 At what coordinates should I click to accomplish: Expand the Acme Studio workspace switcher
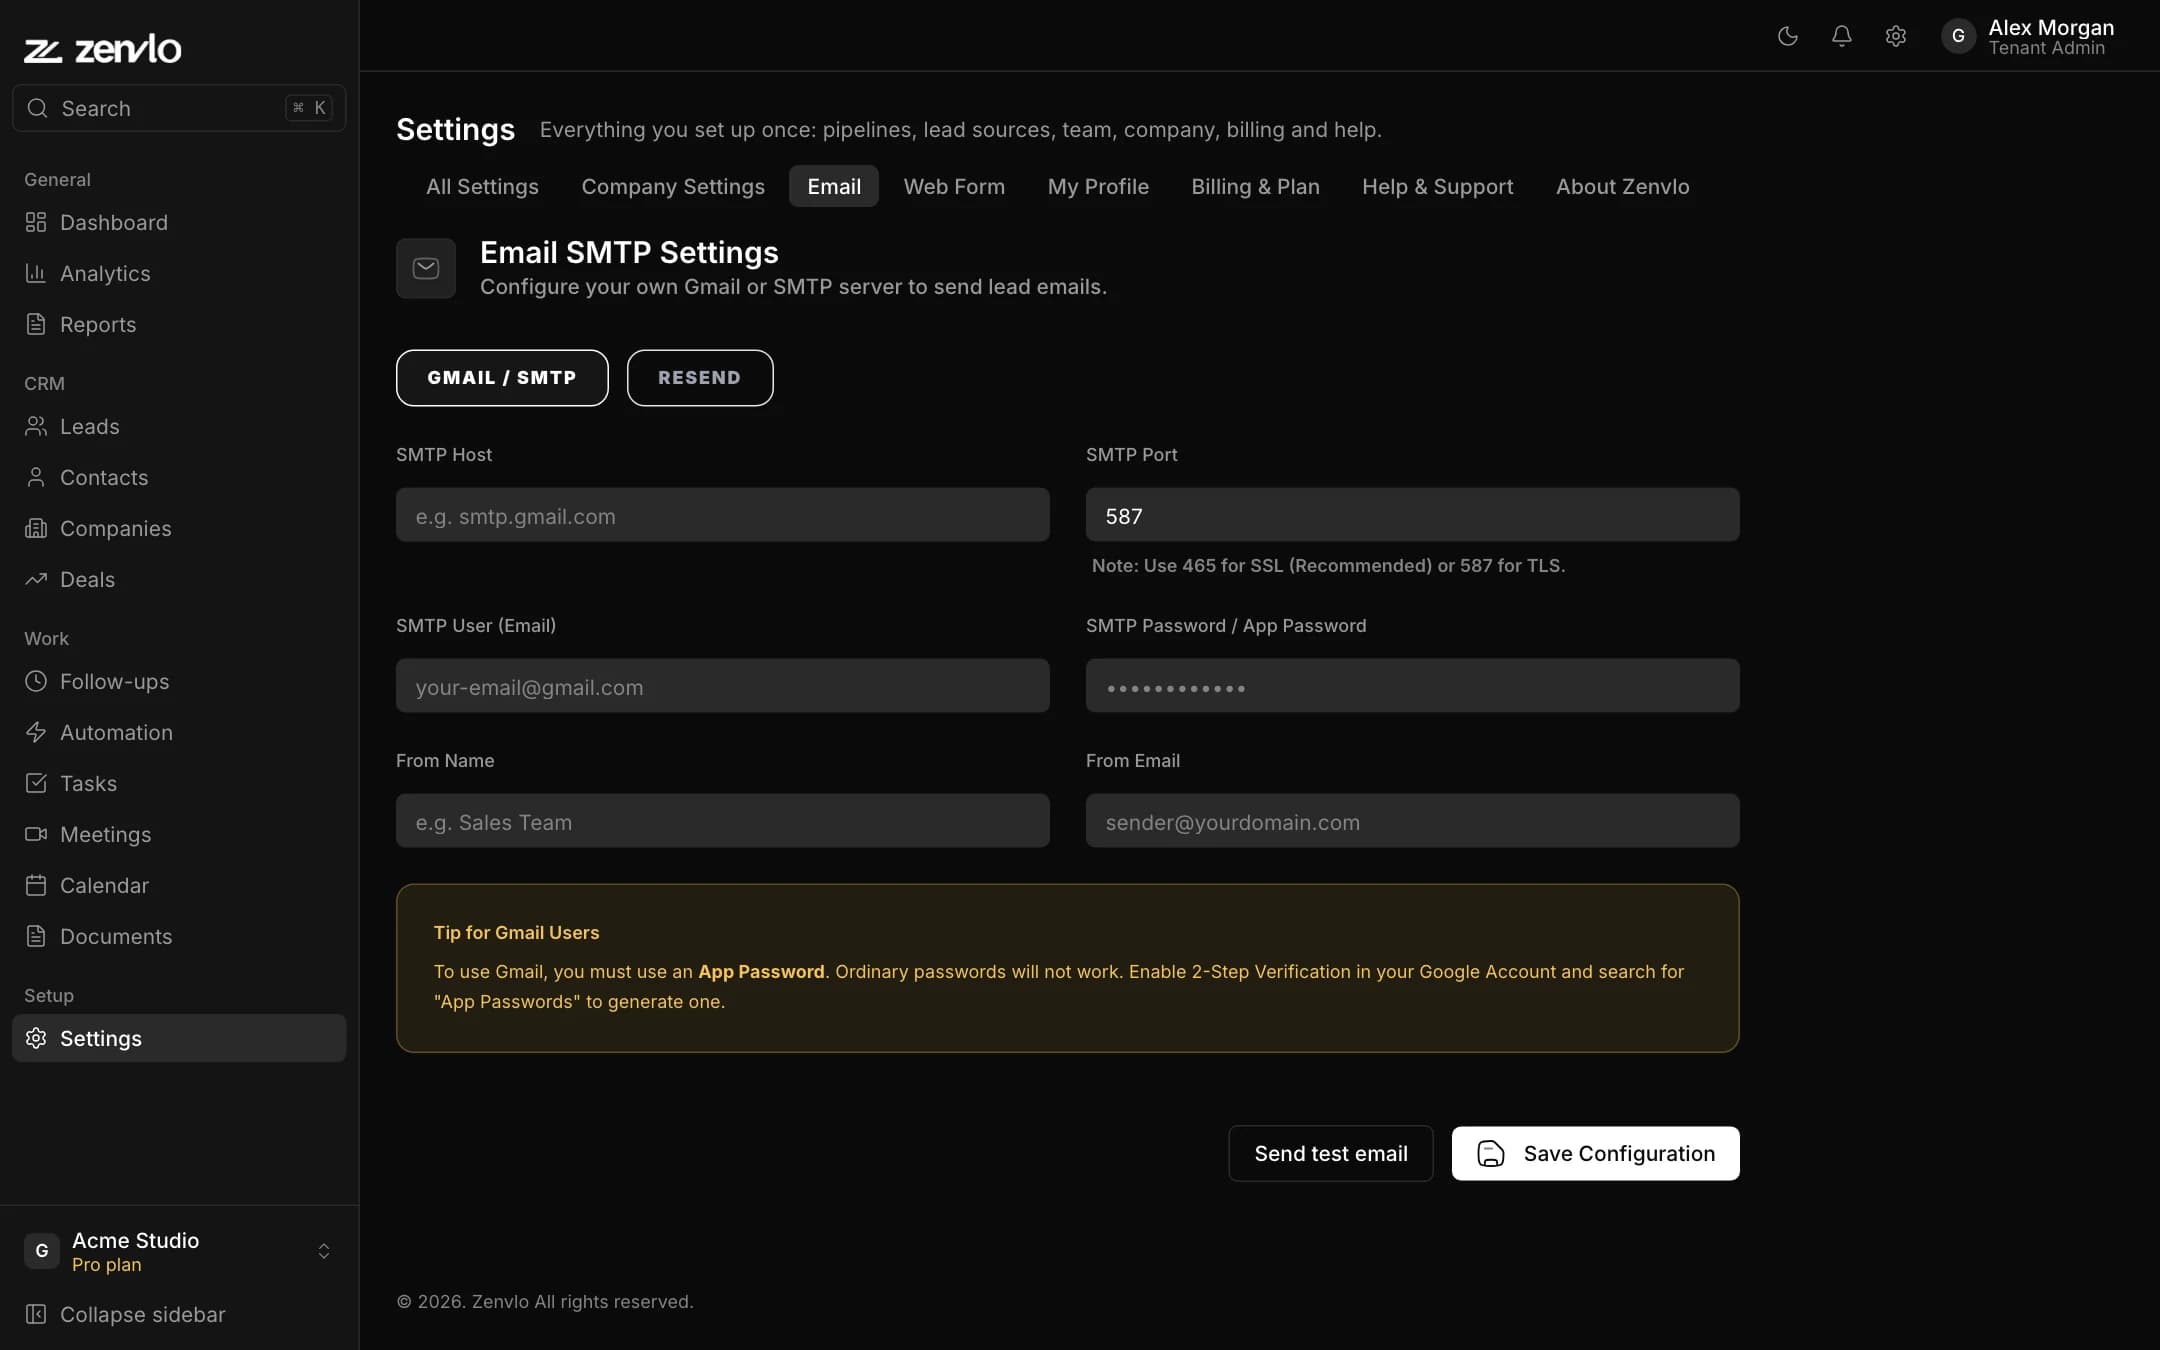(324, 1251)
